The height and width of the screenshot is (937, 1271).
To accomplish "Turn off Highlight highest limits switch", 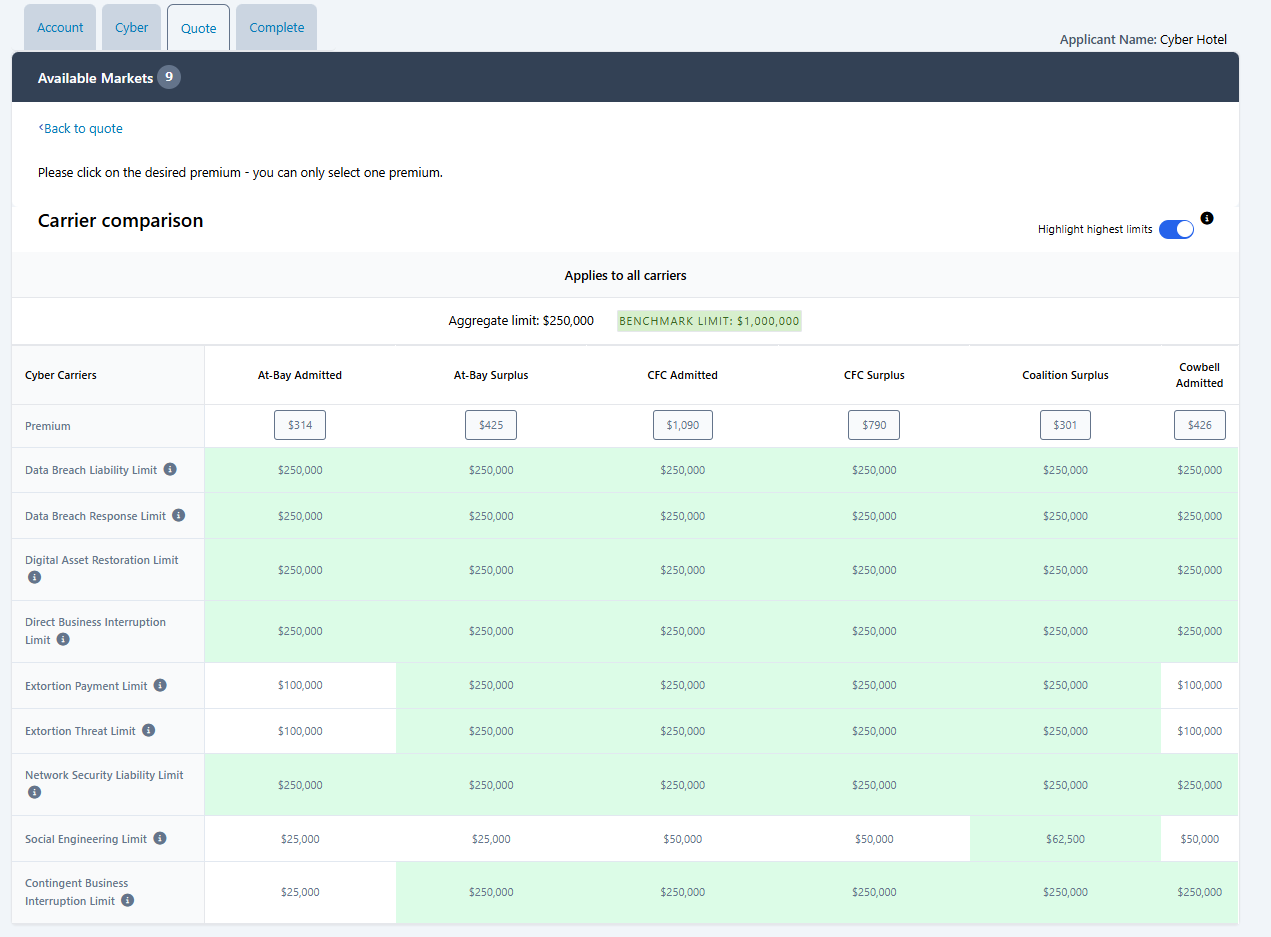I will pos(1176,229).
